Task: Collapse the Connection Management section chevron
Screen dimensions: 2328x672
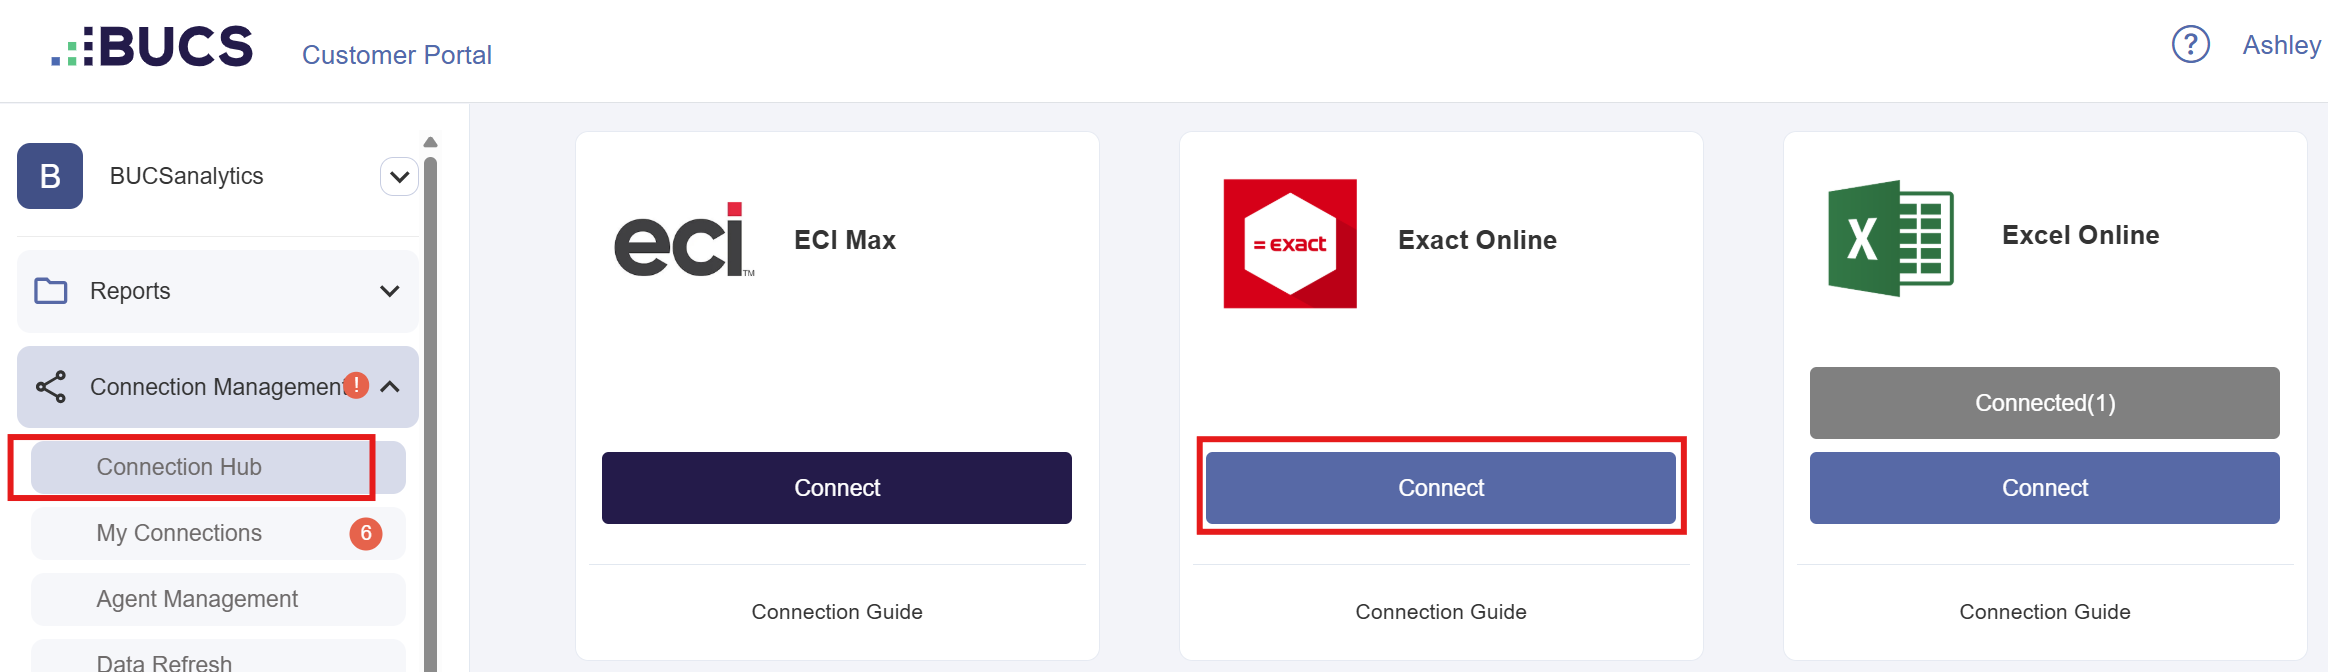Action: (390, 387)
